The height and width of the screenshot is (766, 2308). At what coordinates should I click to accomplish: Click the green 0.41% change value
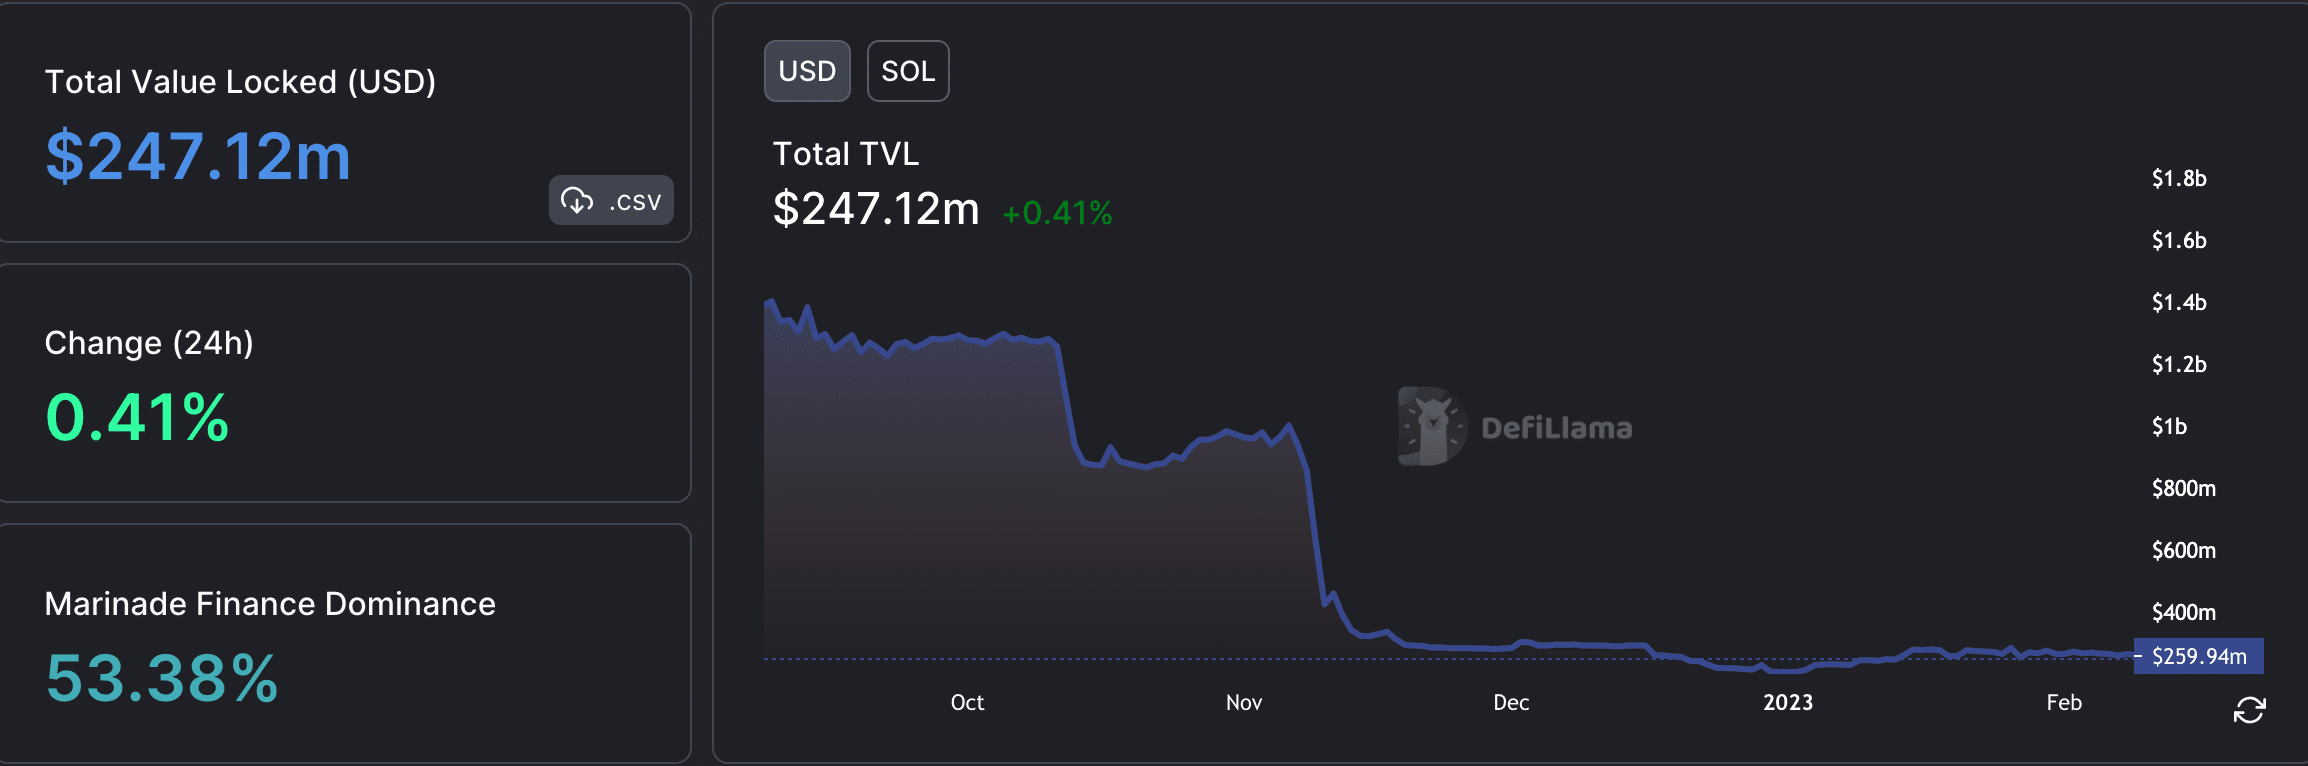[137, 417]
